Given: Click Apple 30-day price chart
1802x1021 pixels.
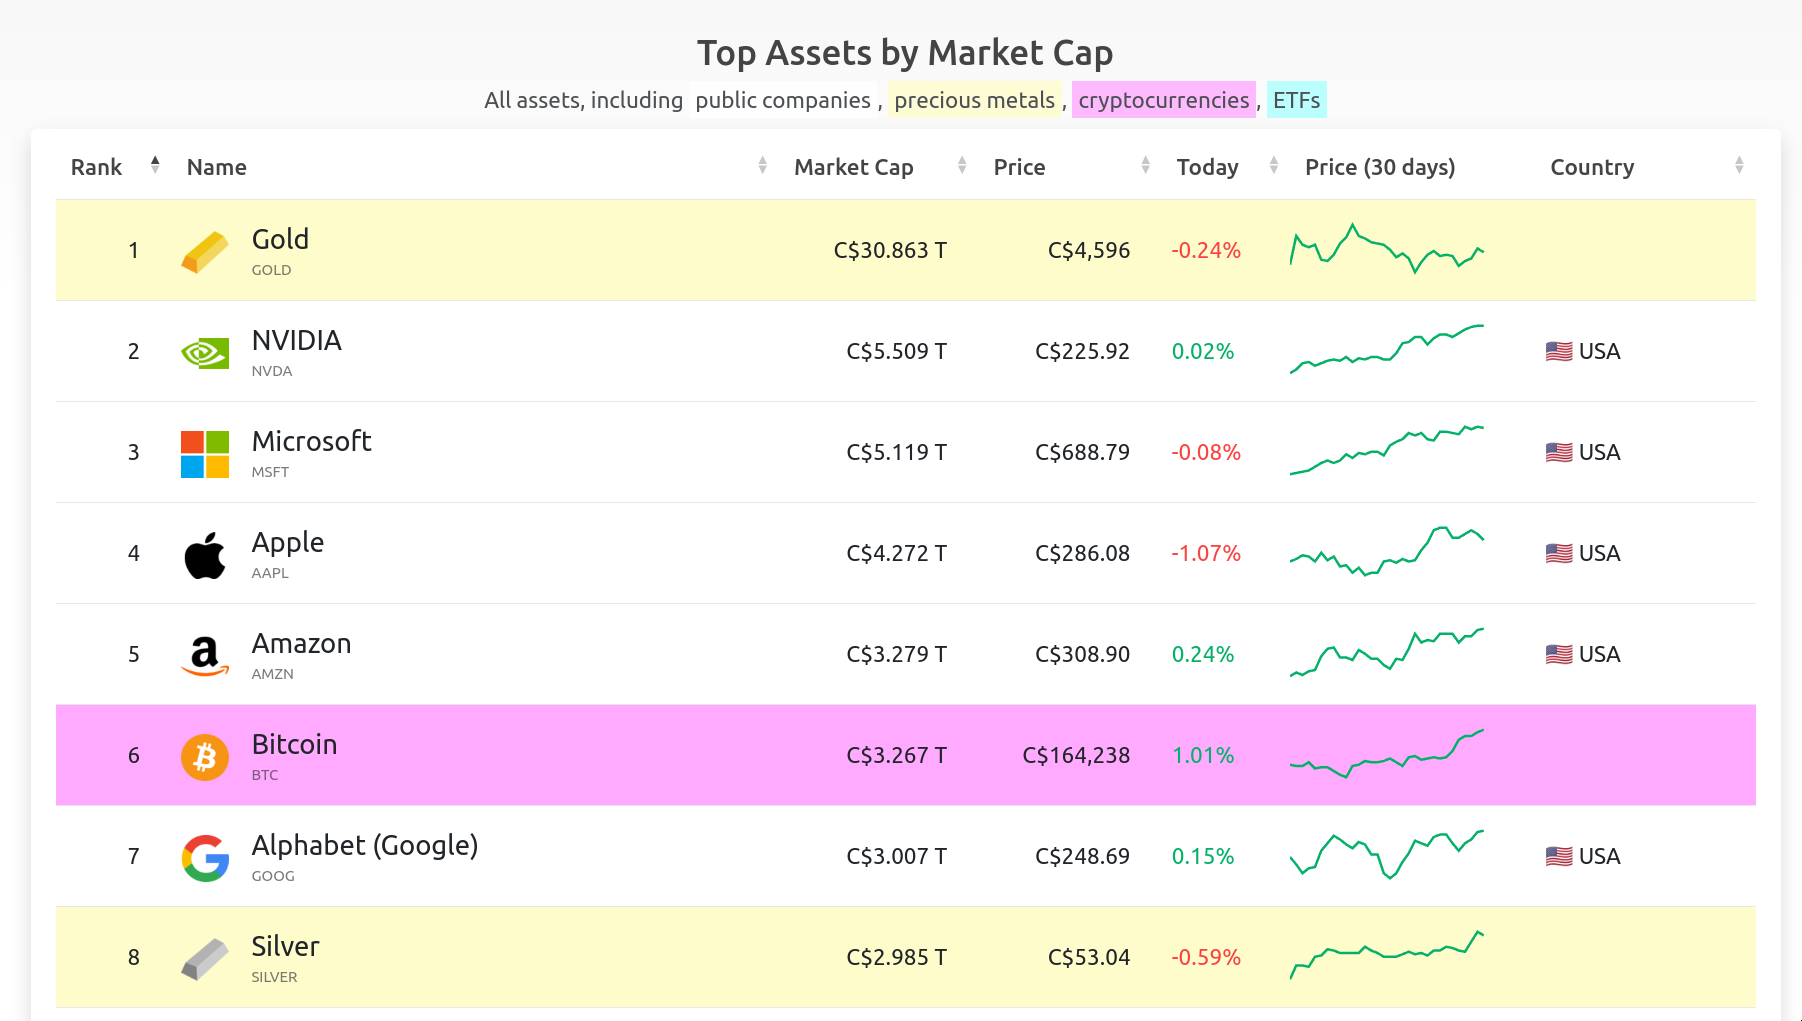Looking at the screenshot, I should (1387, 551).
